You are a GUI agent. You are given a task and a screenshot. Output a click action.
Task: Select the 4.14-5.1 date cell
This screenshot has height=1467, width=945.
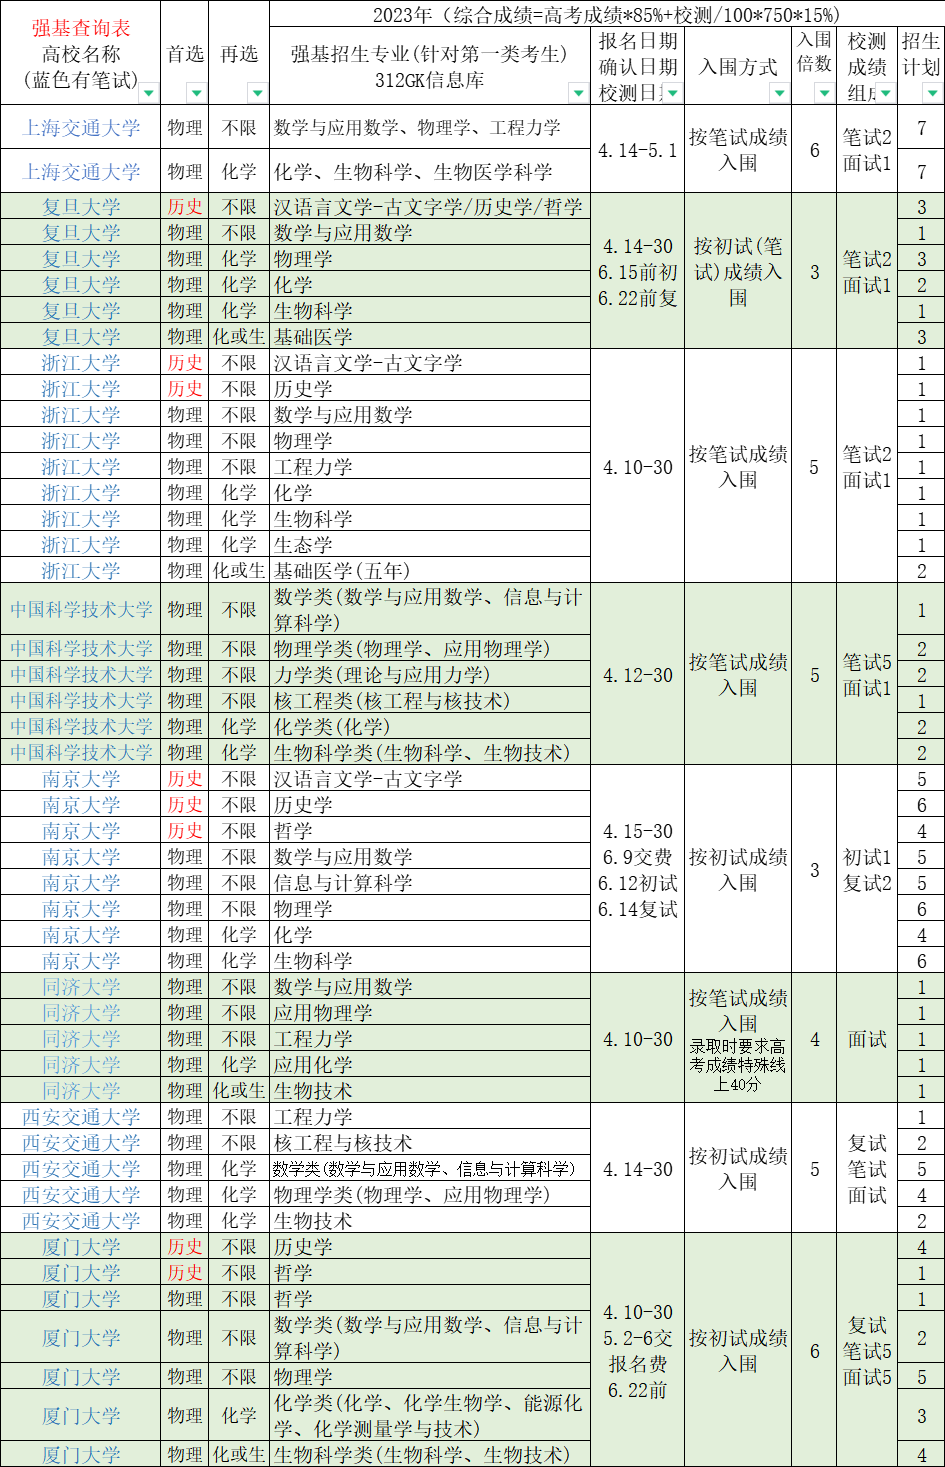[x=638, y=149]
